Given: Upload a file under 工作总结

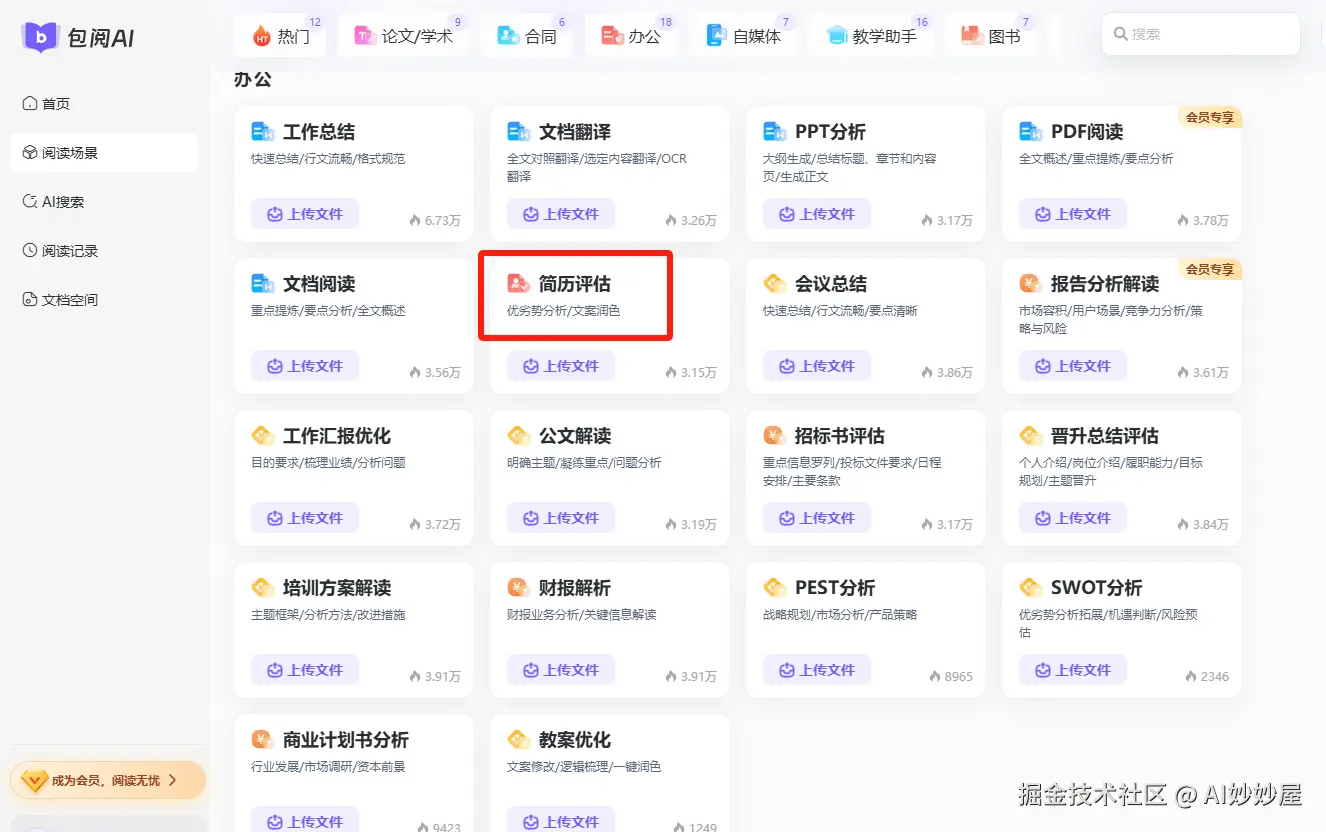Looking at the screenshot, I should 305,214.
